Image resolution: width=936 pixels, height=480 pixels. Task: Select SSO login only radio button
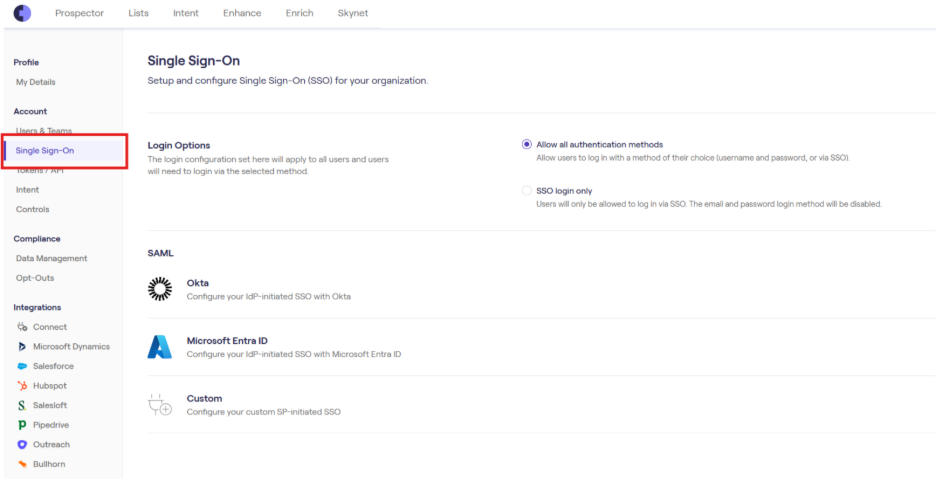526,191
